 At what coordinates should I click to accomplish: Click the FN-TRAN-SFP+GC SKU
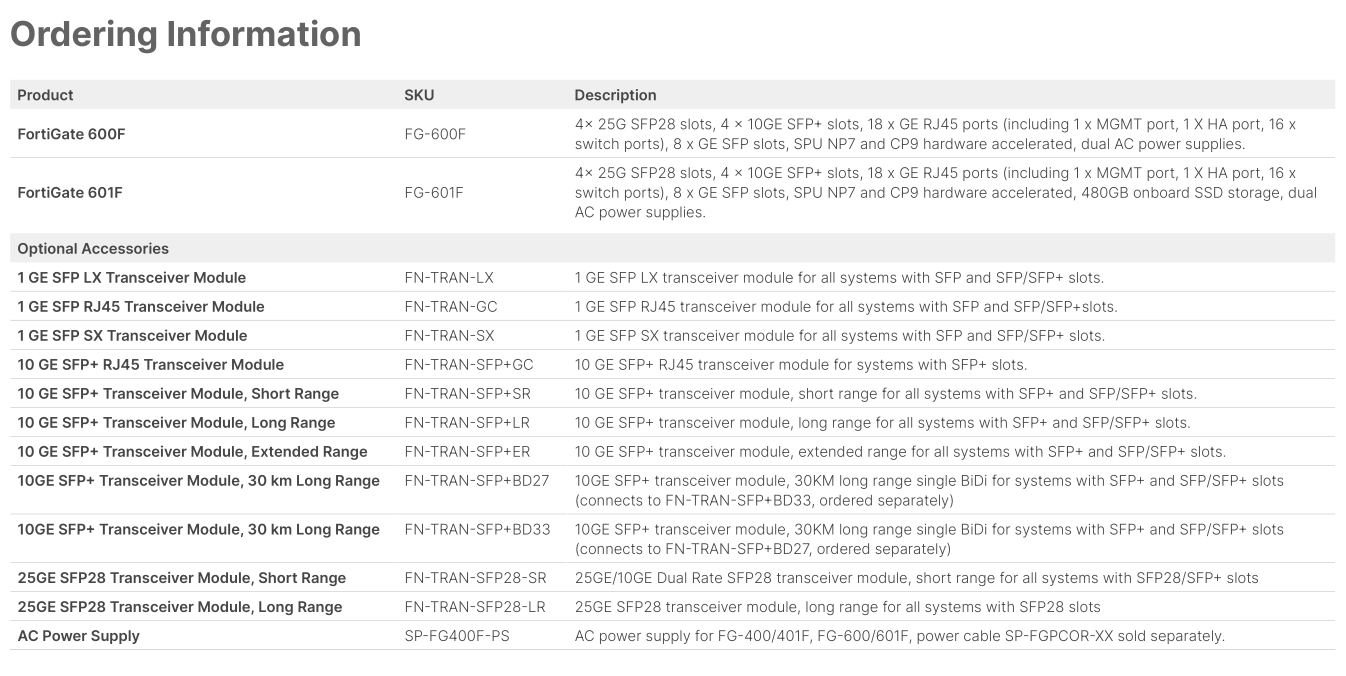(x=469, y=364)
